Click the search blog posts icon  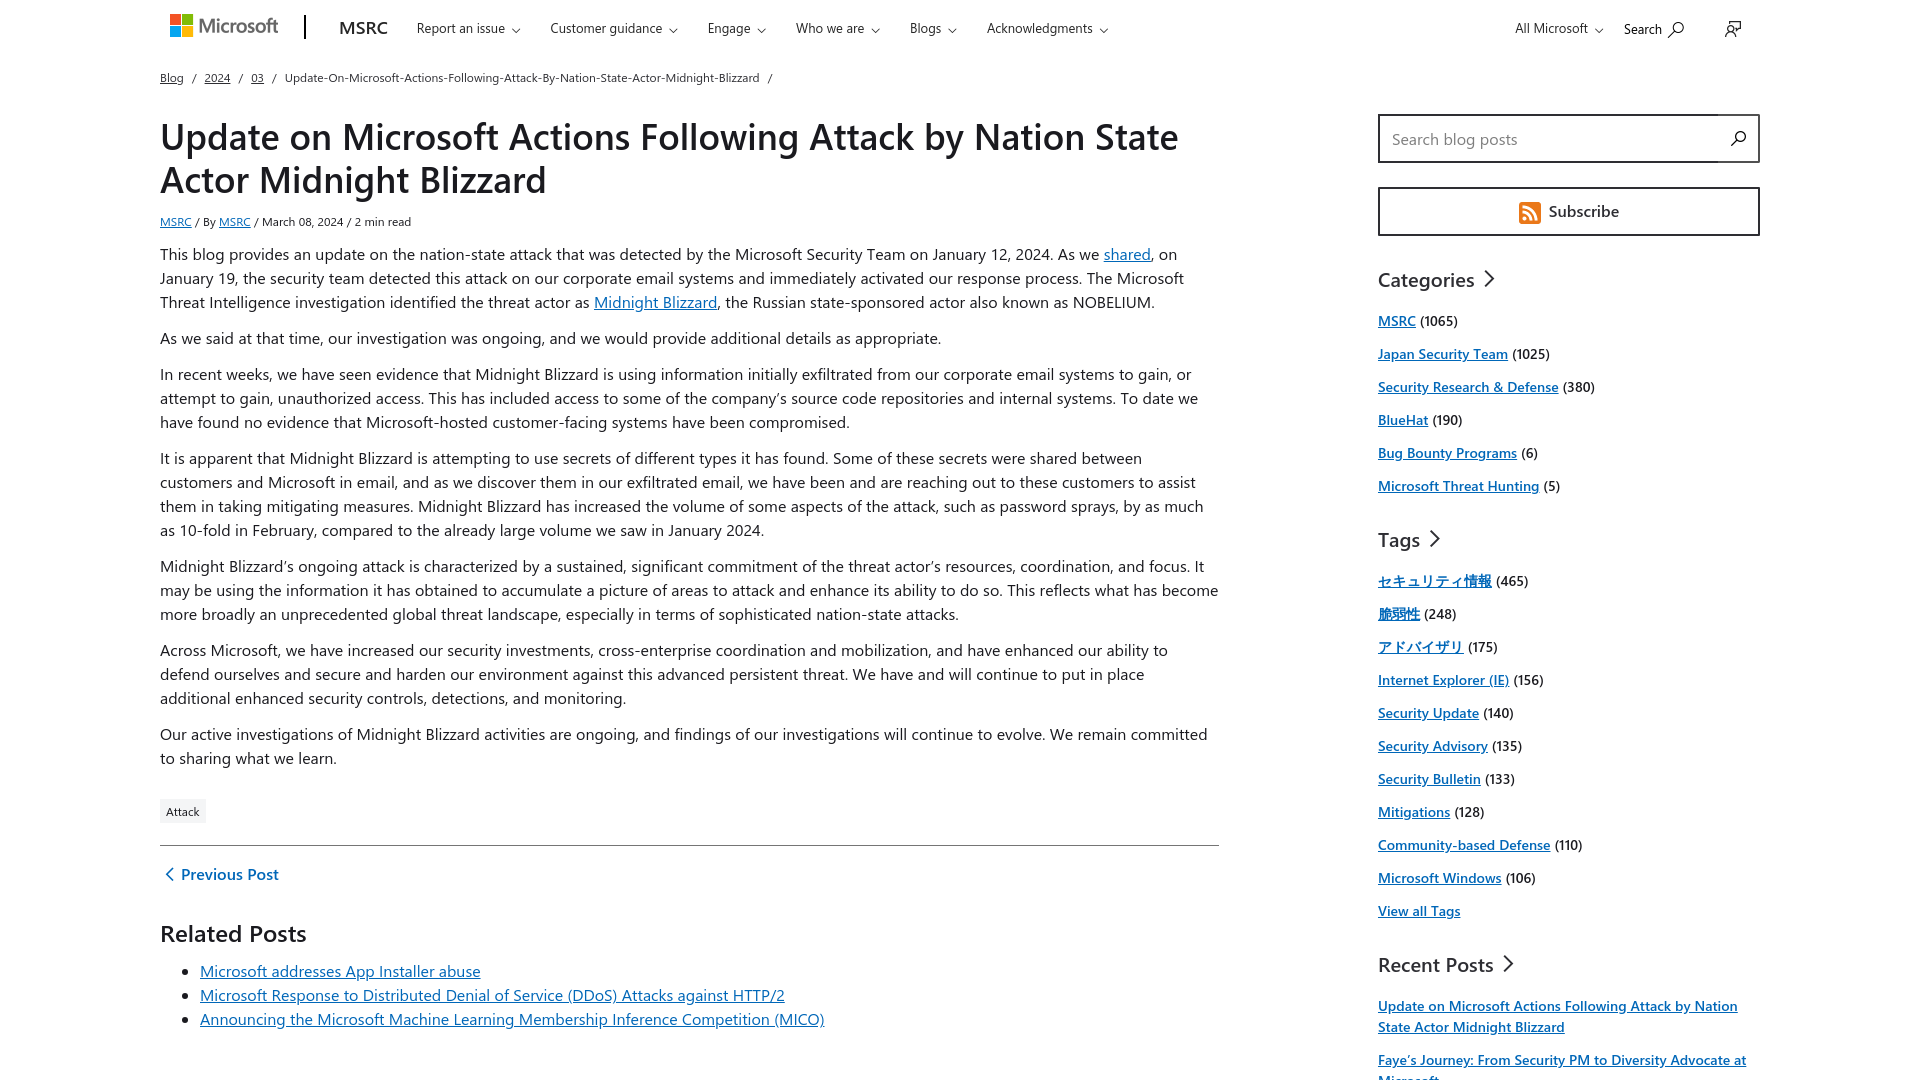click(x=1738, y=137)
